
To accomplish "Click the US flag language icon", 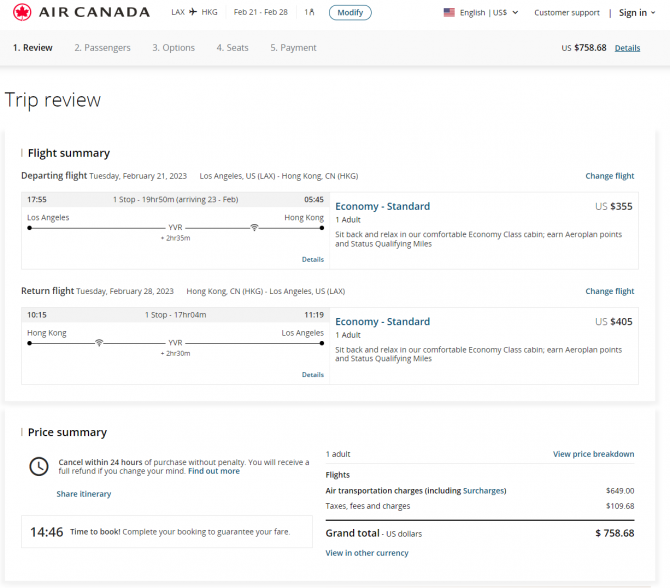I will pos(449,12).
